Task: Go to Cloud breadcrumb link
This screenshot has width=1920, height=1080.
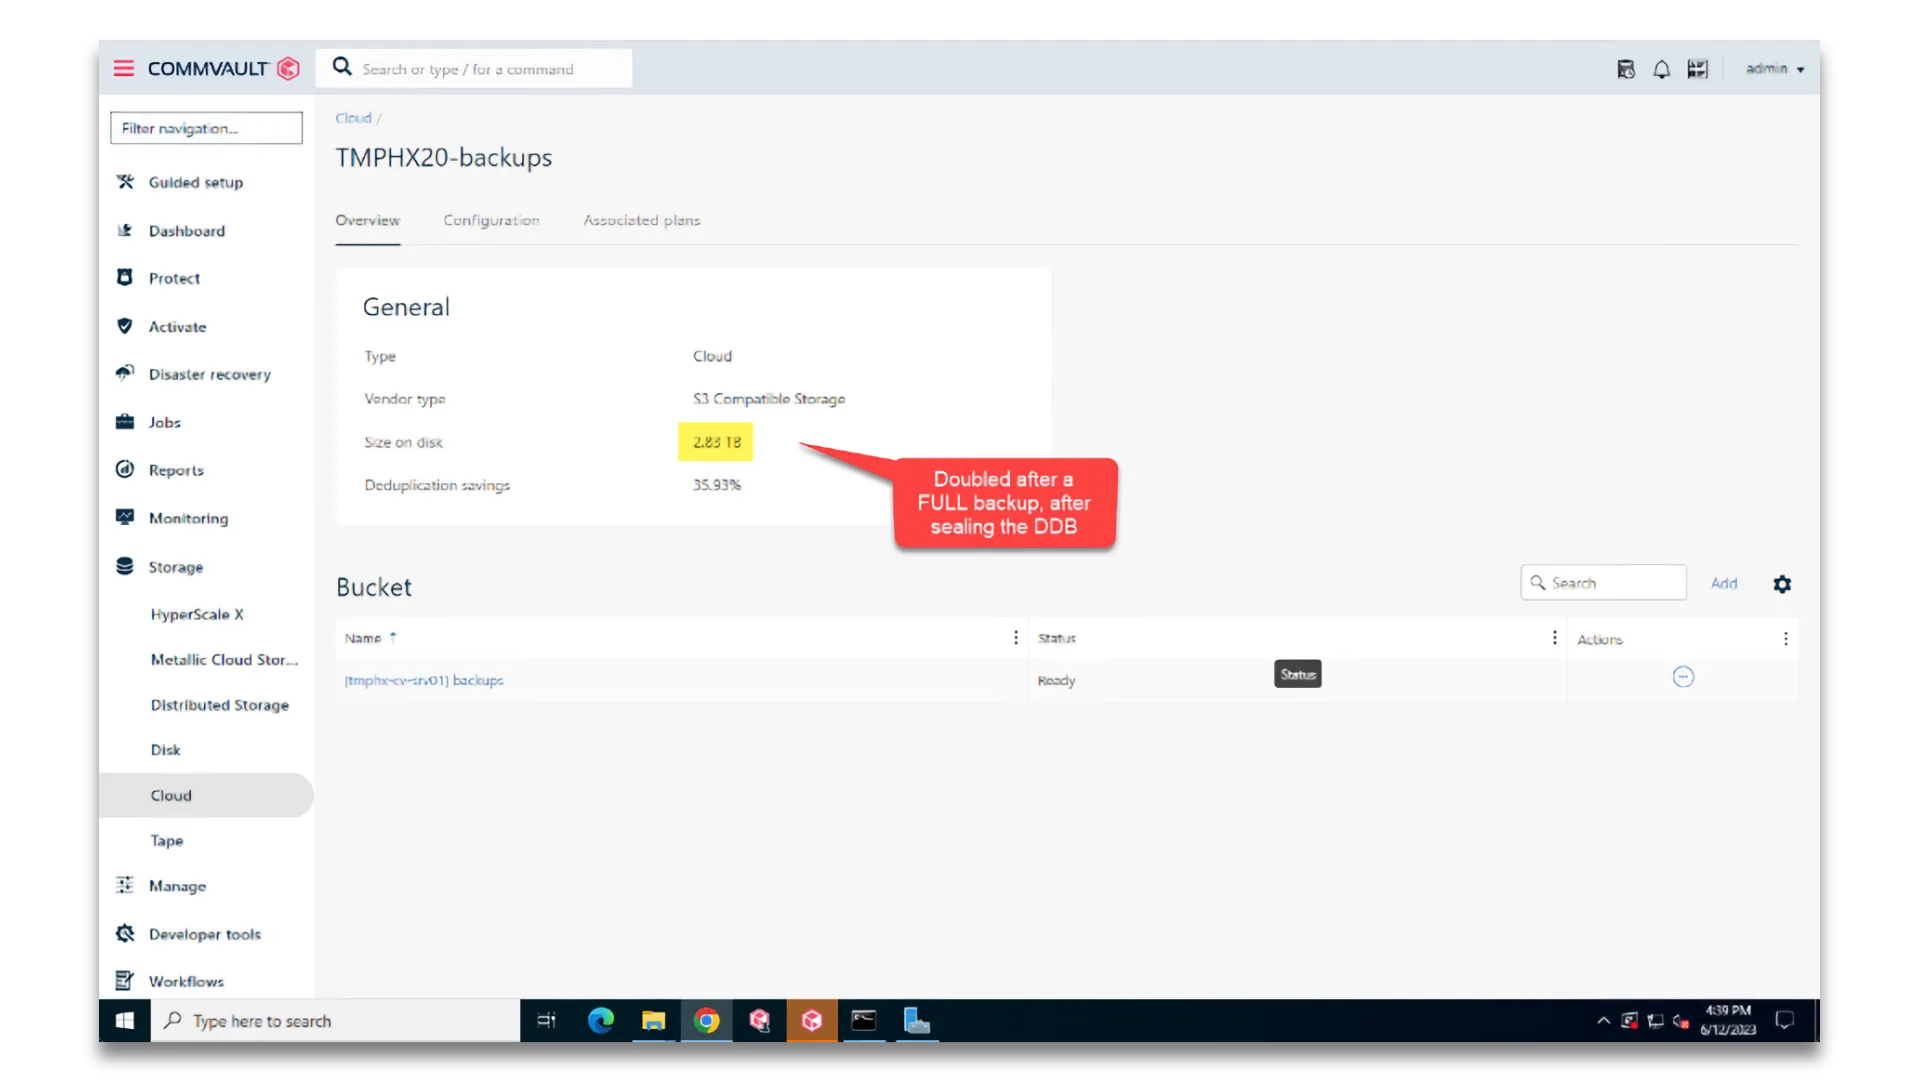Action: tap(353, 118)
